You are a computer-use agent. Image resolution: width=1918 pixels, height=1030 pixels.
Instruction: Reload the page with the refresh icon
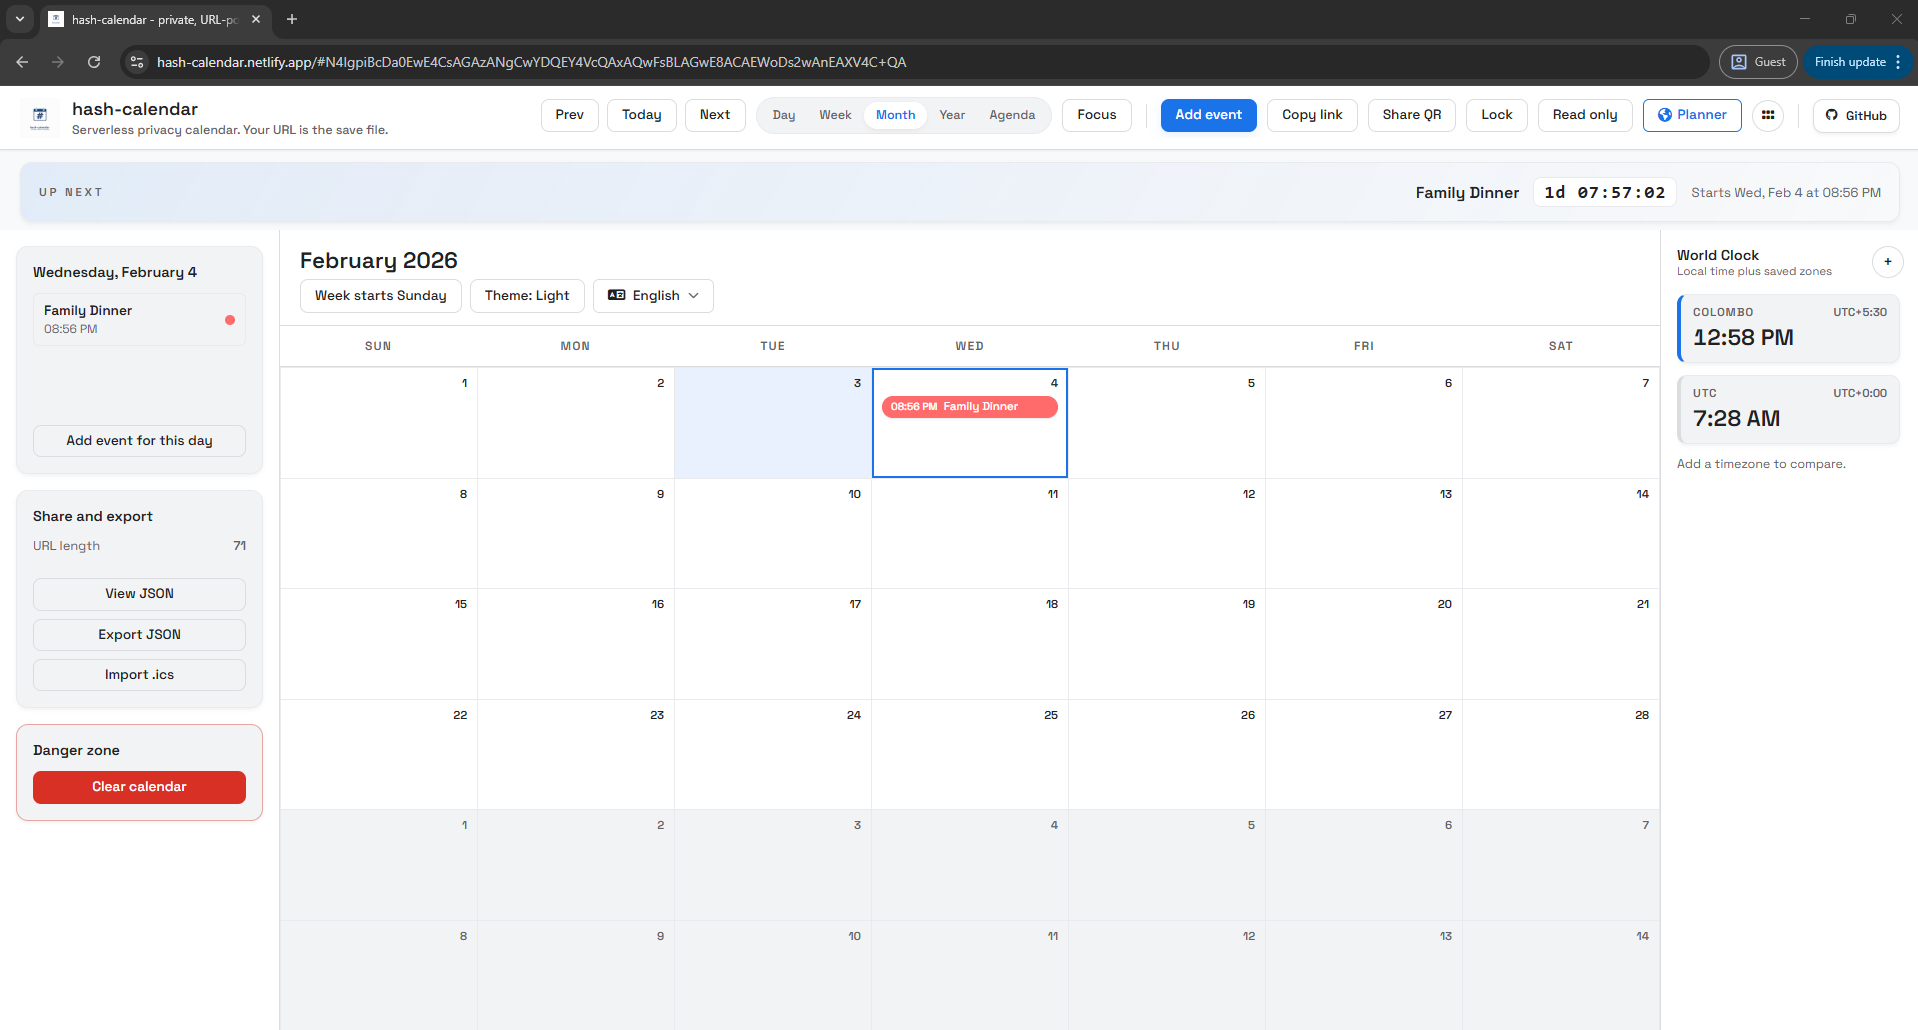point(94,62)
